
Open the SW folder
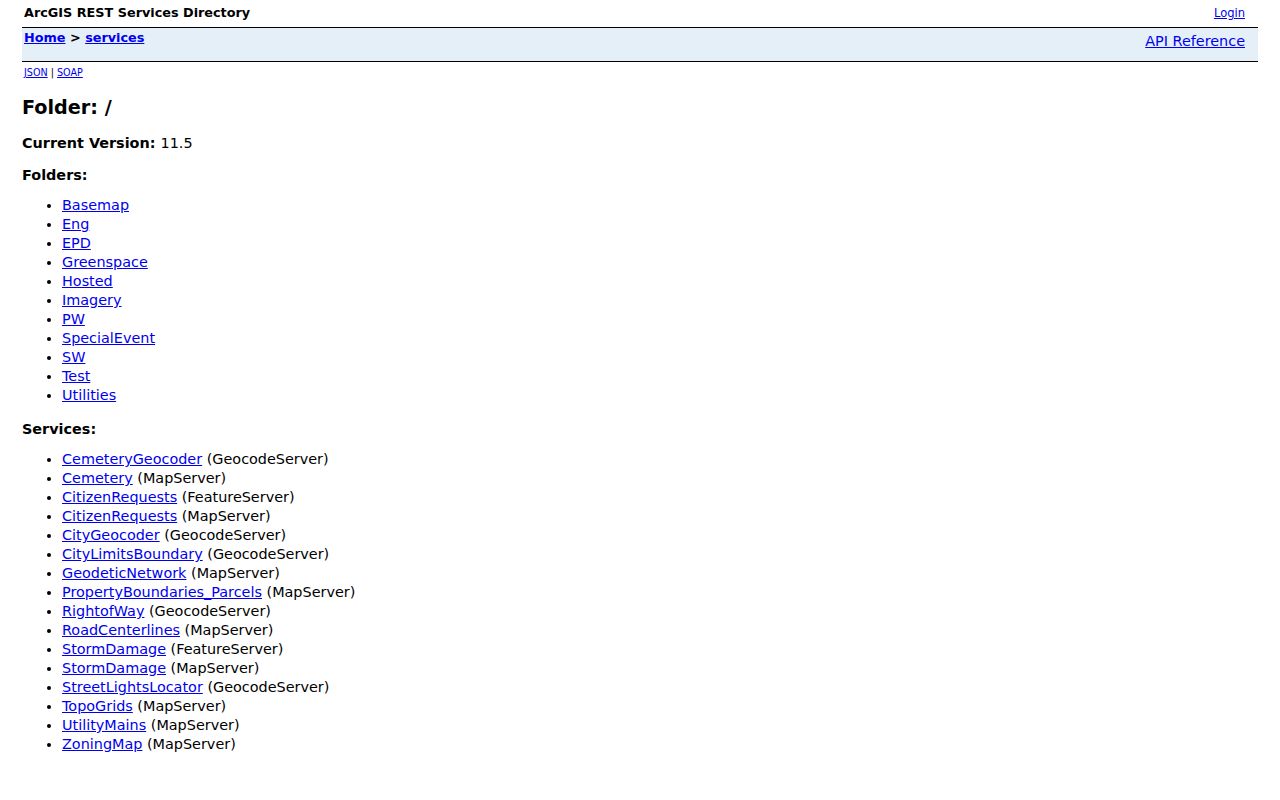coord(73,357)
